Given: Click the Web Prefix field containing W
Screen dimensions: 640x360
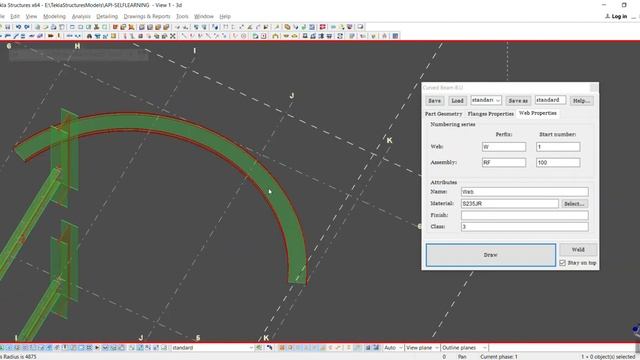Looking at the screenshot, I should tap(504, 147).
